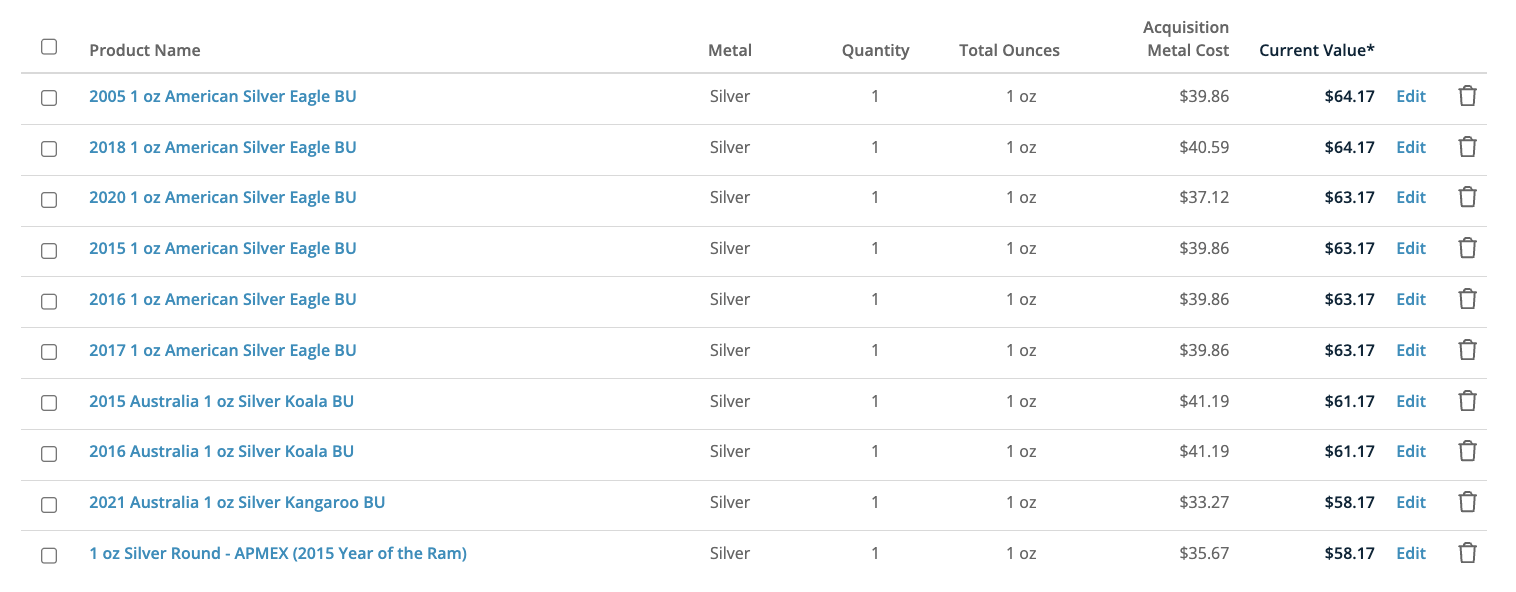Delete the 2021 Silver Kangaroo entry
1516x592 pixels.
click(1467, 503)
